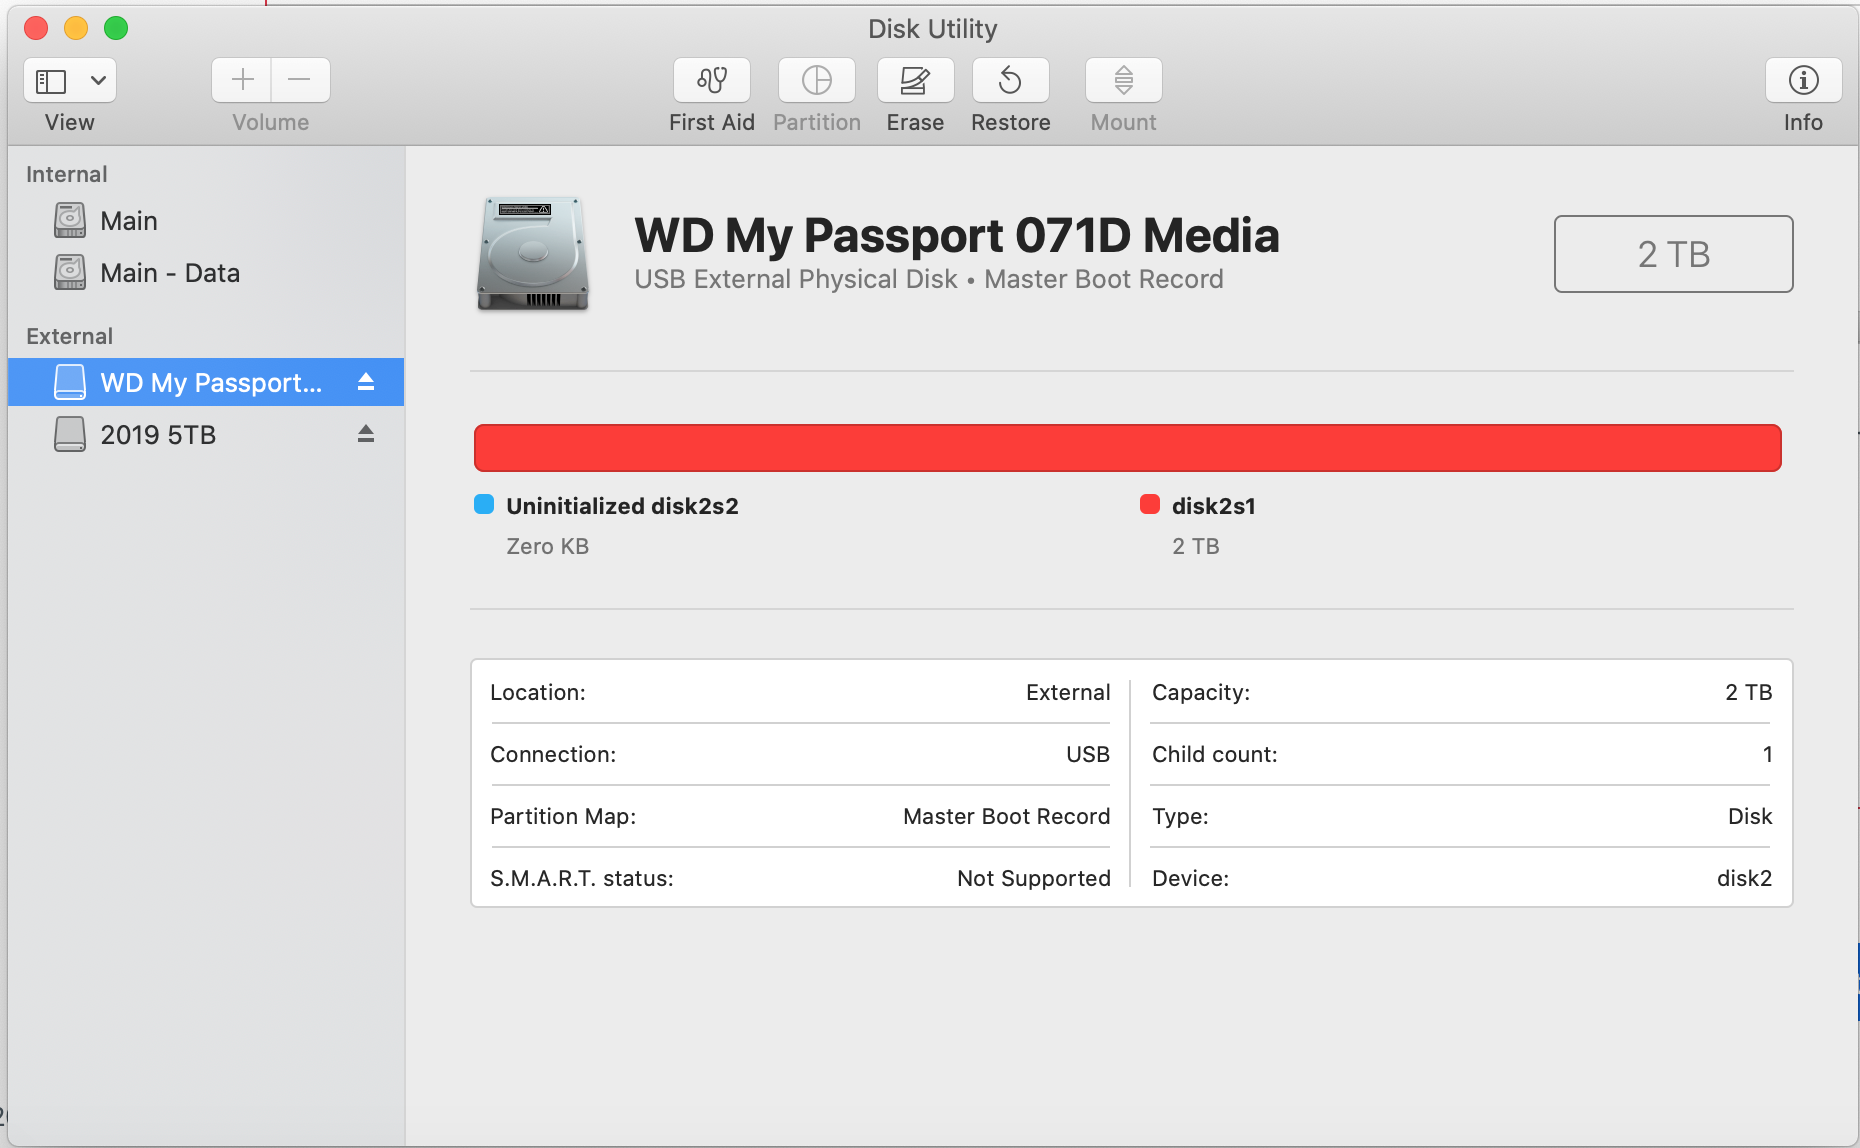This screenshot has height=1148, width=1860.
Task: Click the add volume plus button
Action: point(242,80)
